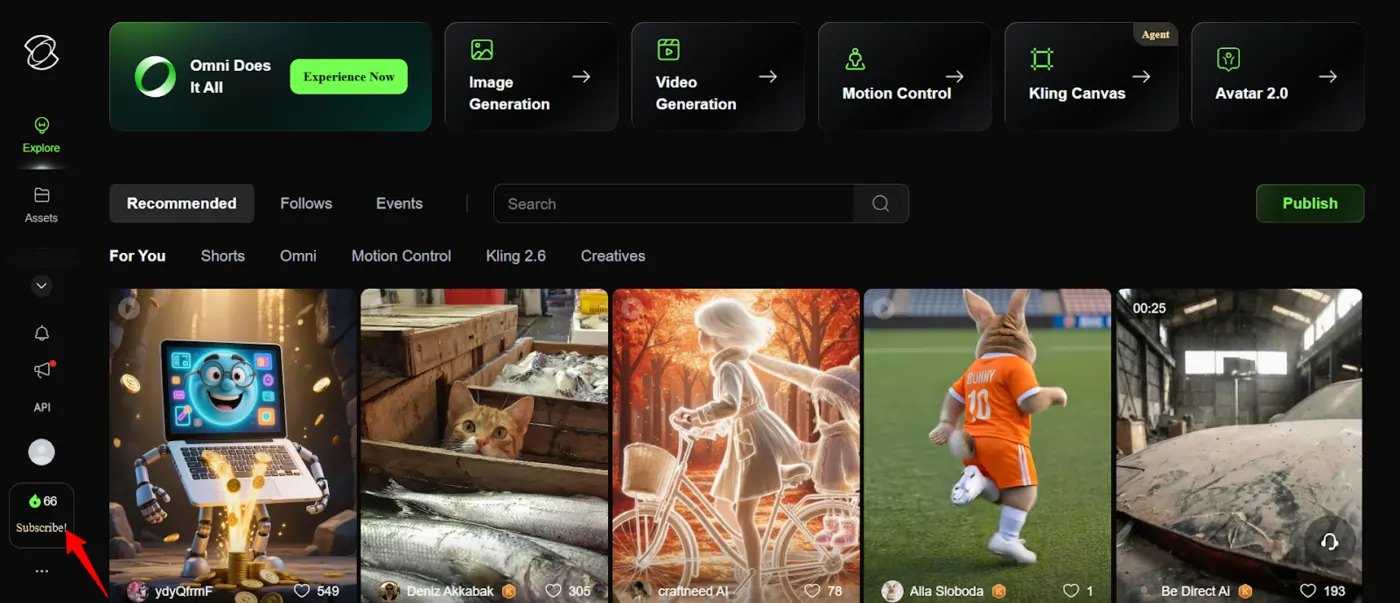
Task: Click the search magnifier icon
Action: [x=880, y=203]
